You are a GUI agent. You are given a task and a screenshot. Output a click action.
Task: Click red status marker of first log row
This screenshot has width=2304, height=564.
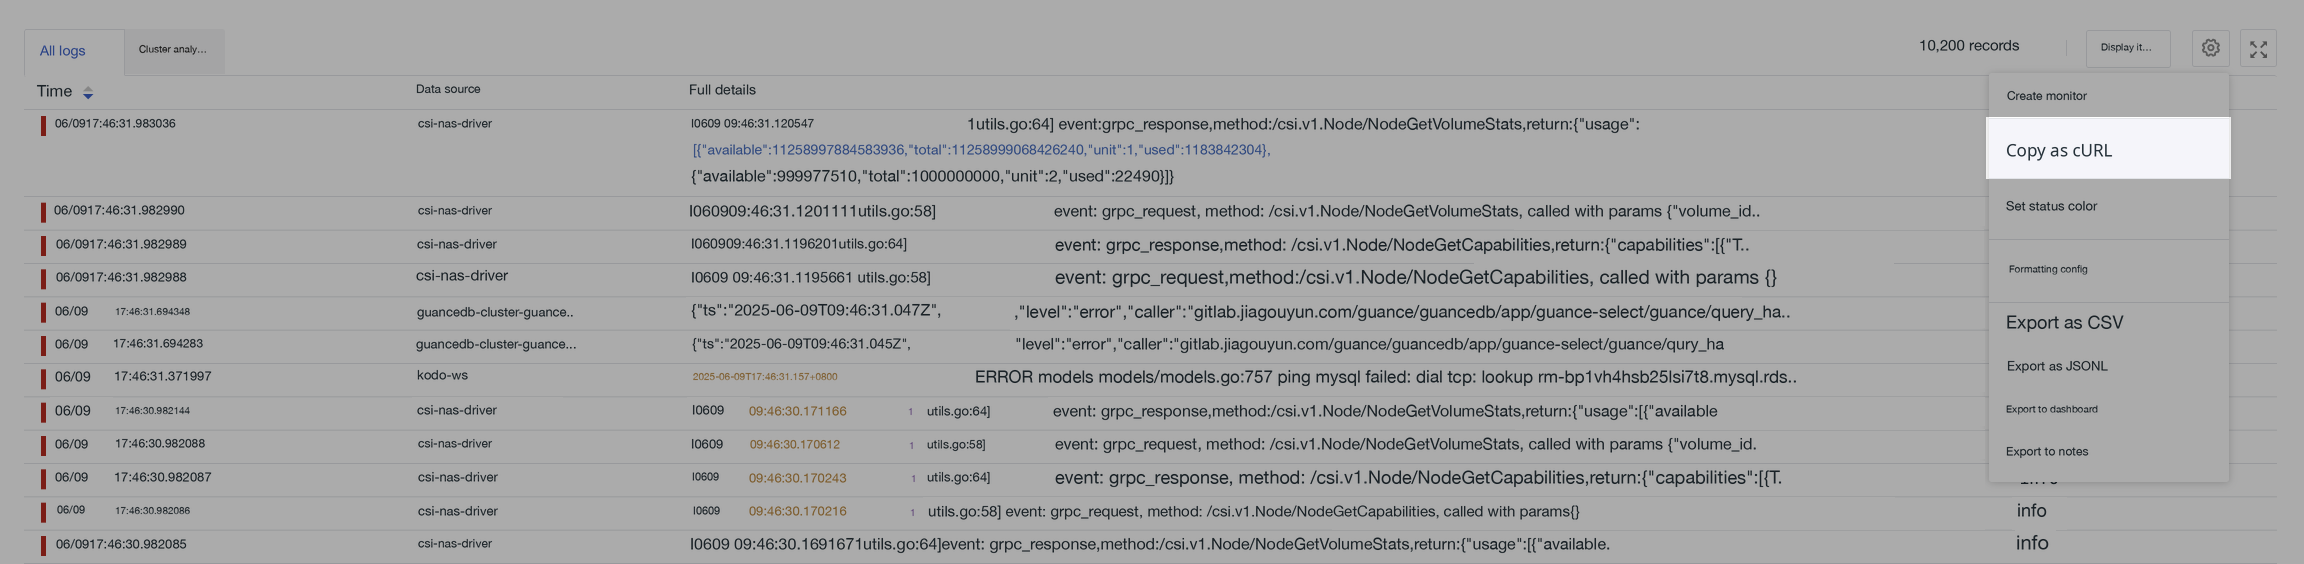point(43,126)
